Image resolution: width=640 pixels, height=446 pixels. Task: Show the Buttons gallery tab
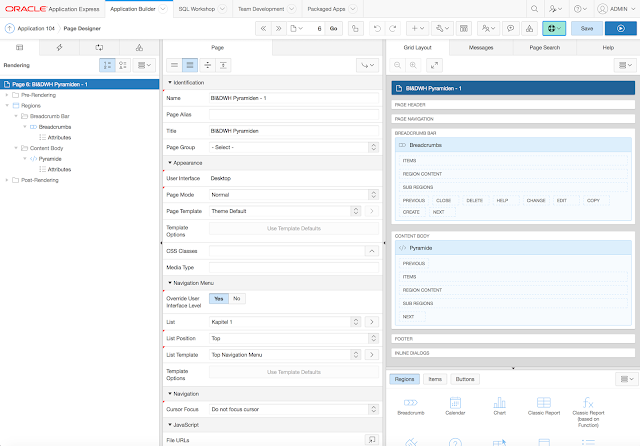465,379
